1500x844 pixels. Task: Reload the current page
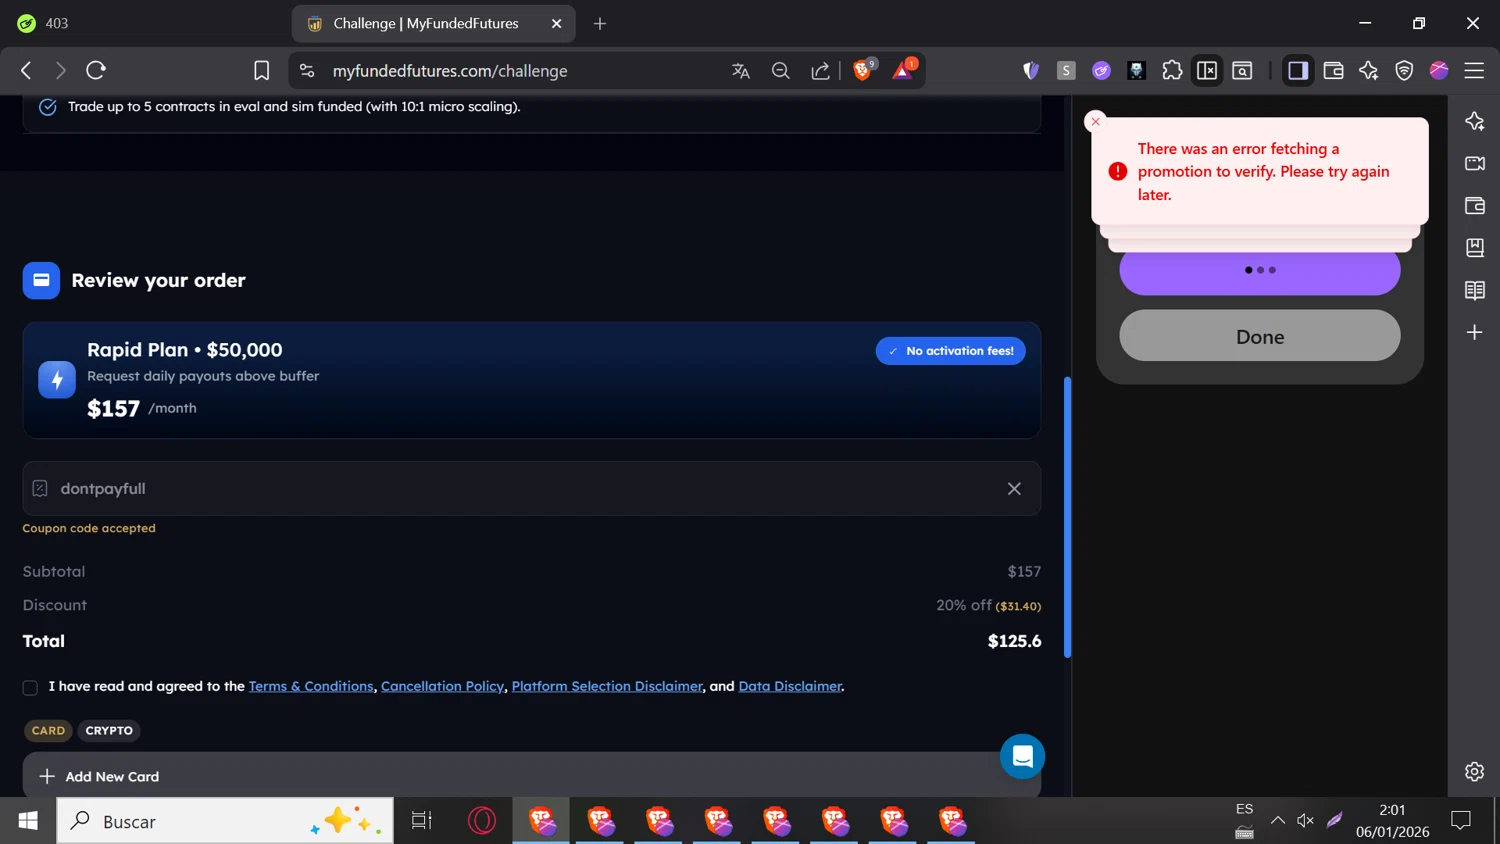(x=96, y=70)
